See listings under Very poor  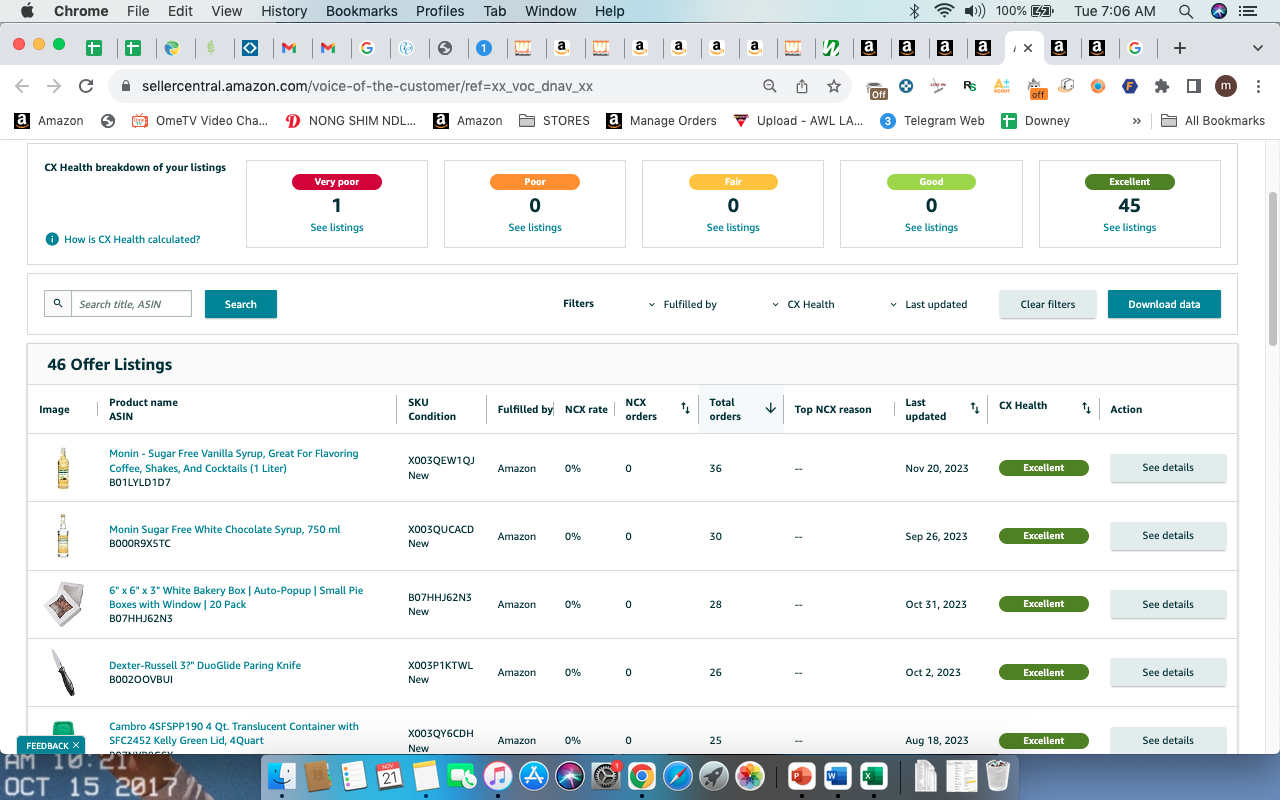pyautogui.click(x=337, y=228)
